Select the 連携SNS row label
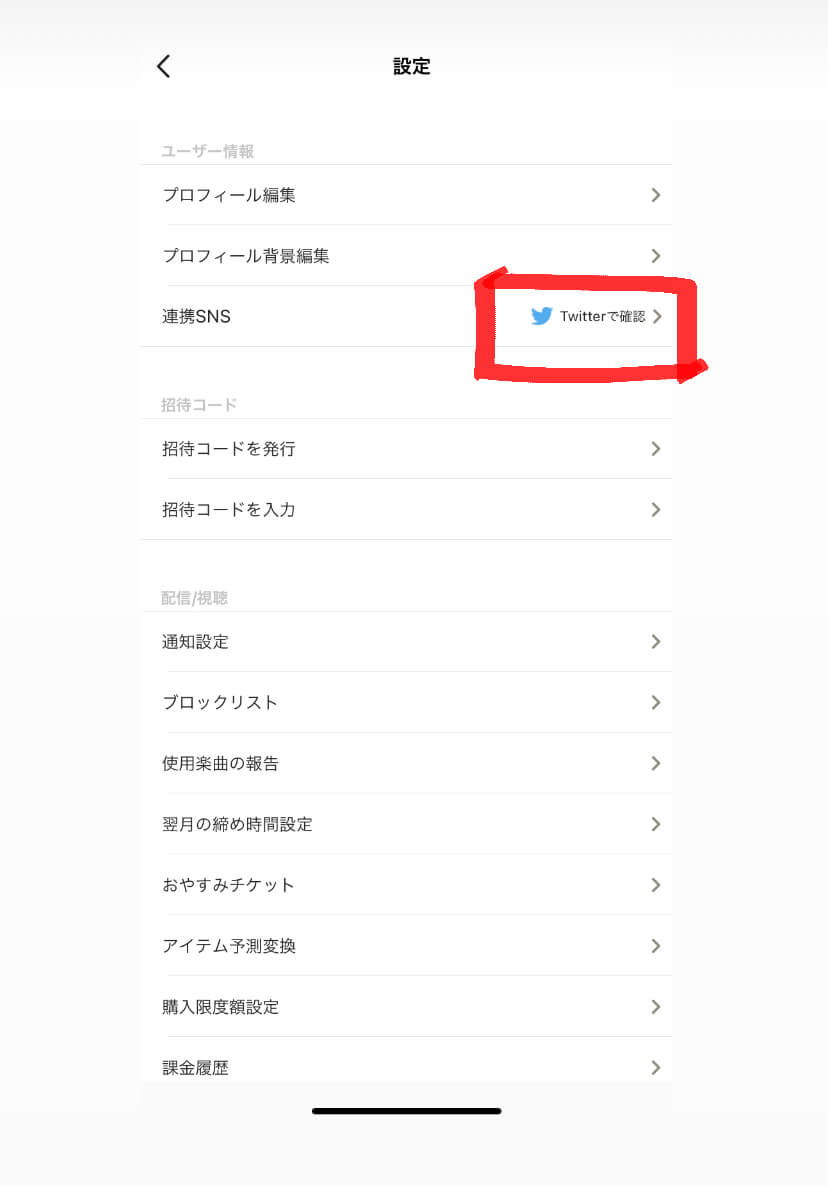This screenshot has height=1186, width=828. pyautogui.click(x=197, y=317)
